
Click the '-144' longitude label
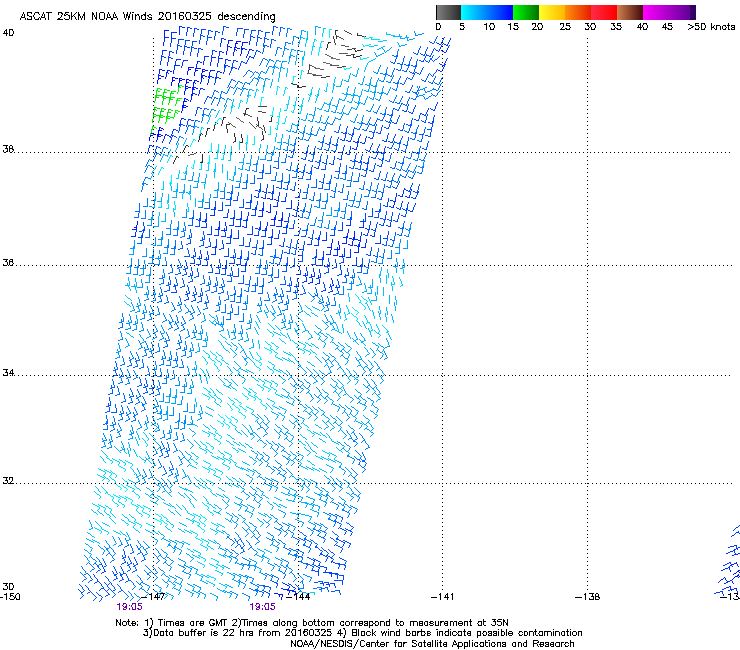click(299, 597)
